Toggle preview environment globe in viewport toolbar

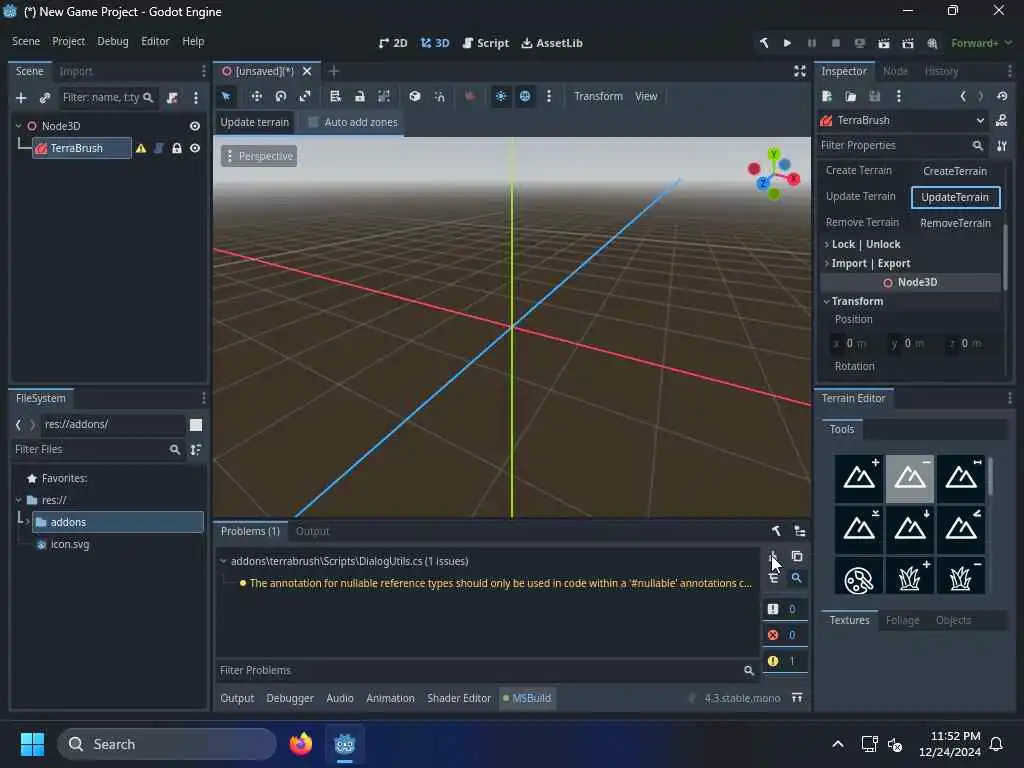pos(525,96)
